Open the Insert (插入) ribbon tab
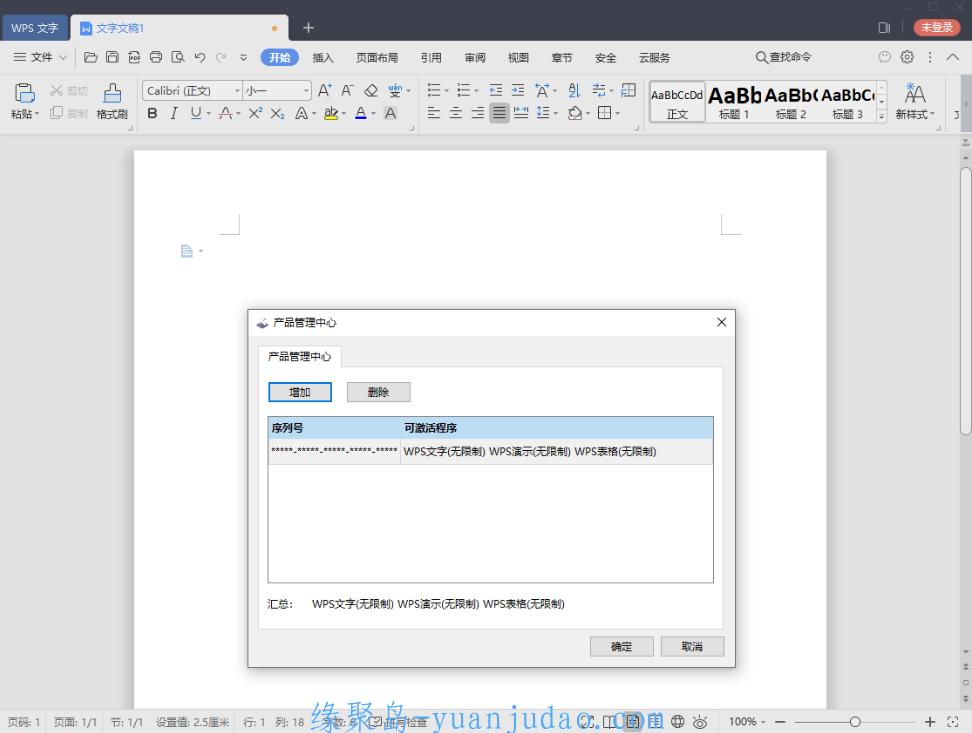The height and width of the screenshot is (733, 972). pos(323,58)
